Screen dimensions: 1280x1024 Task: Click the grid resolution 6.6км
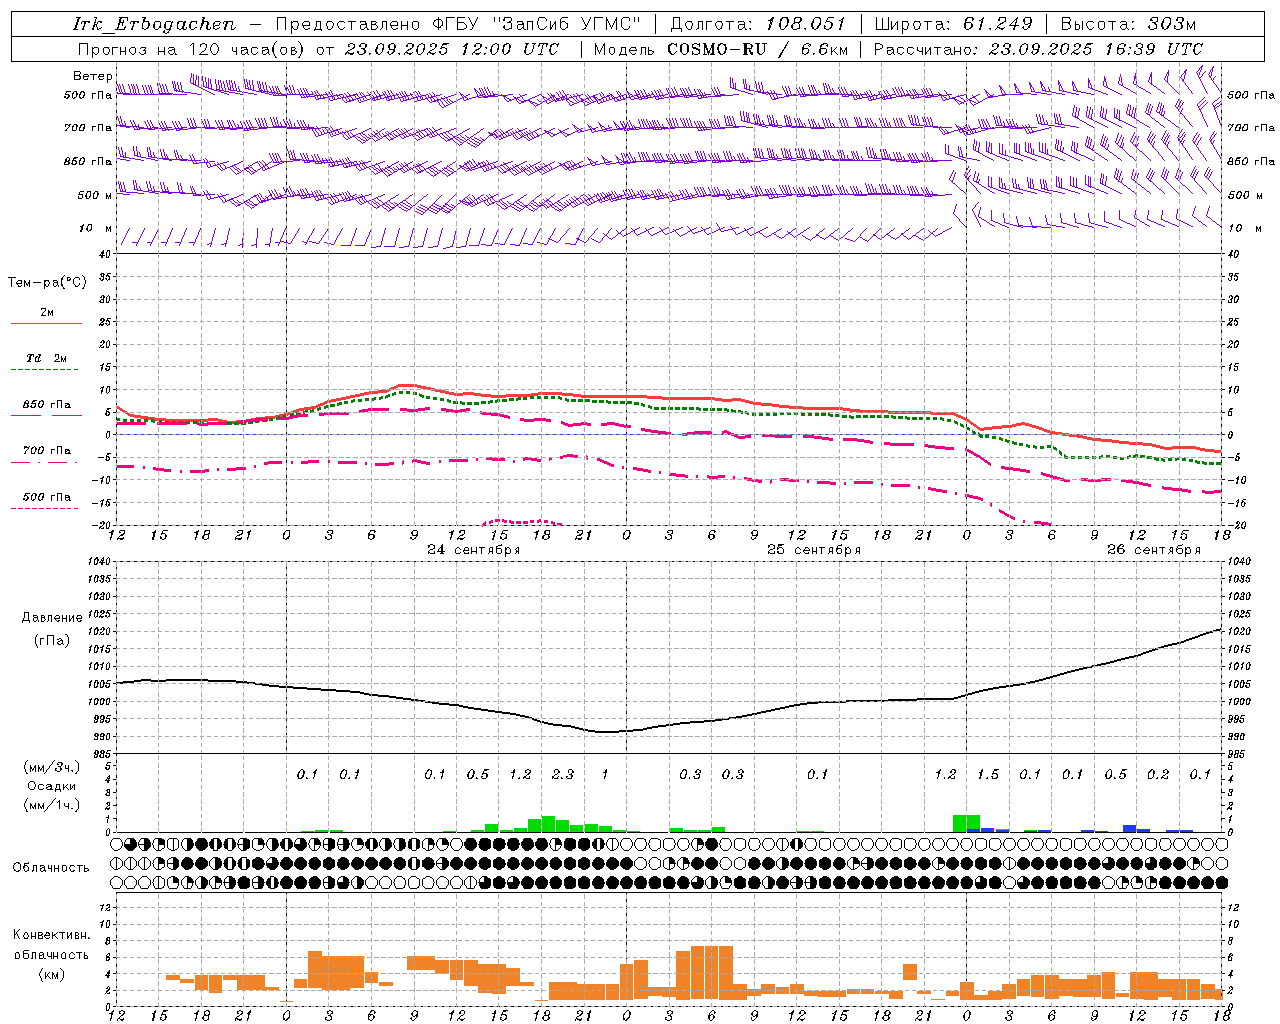click(824, 49)
